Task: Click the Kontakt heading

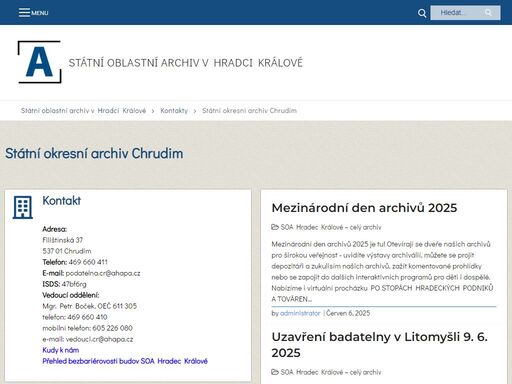Action: coord(62,201)
